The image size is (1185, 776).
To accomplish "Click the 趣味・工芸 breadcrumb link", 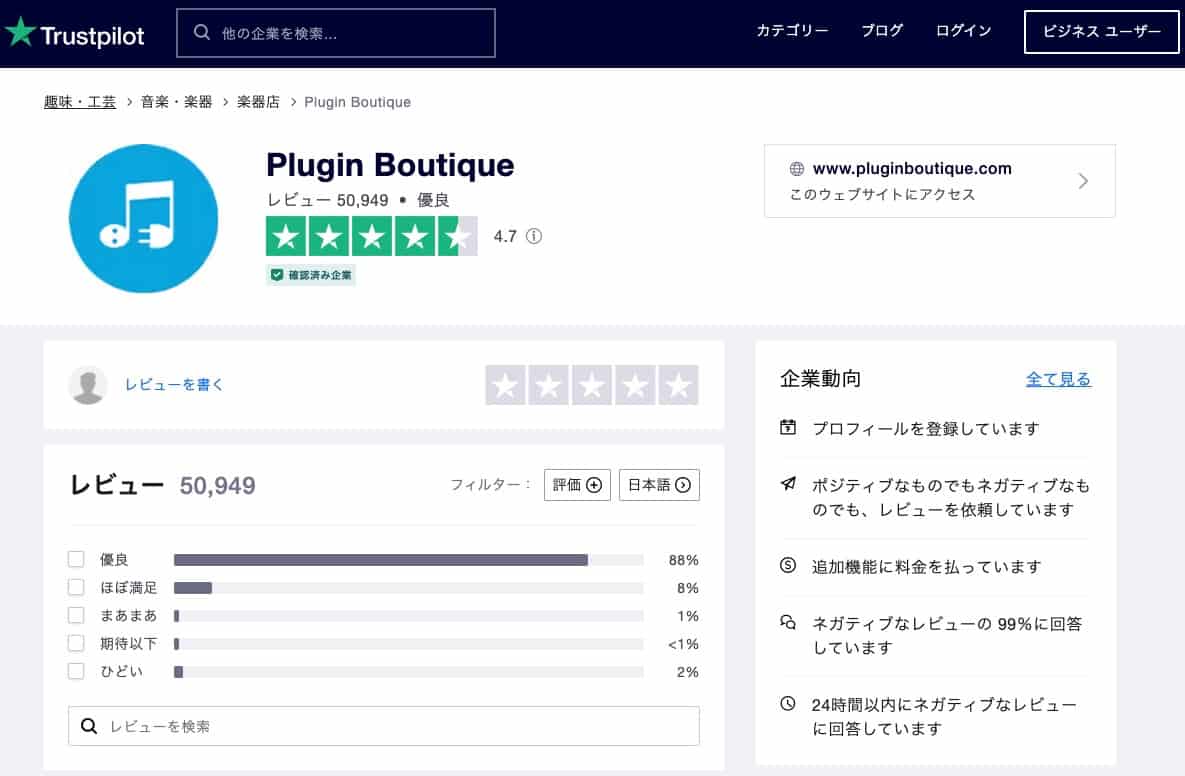I will 80,102.
